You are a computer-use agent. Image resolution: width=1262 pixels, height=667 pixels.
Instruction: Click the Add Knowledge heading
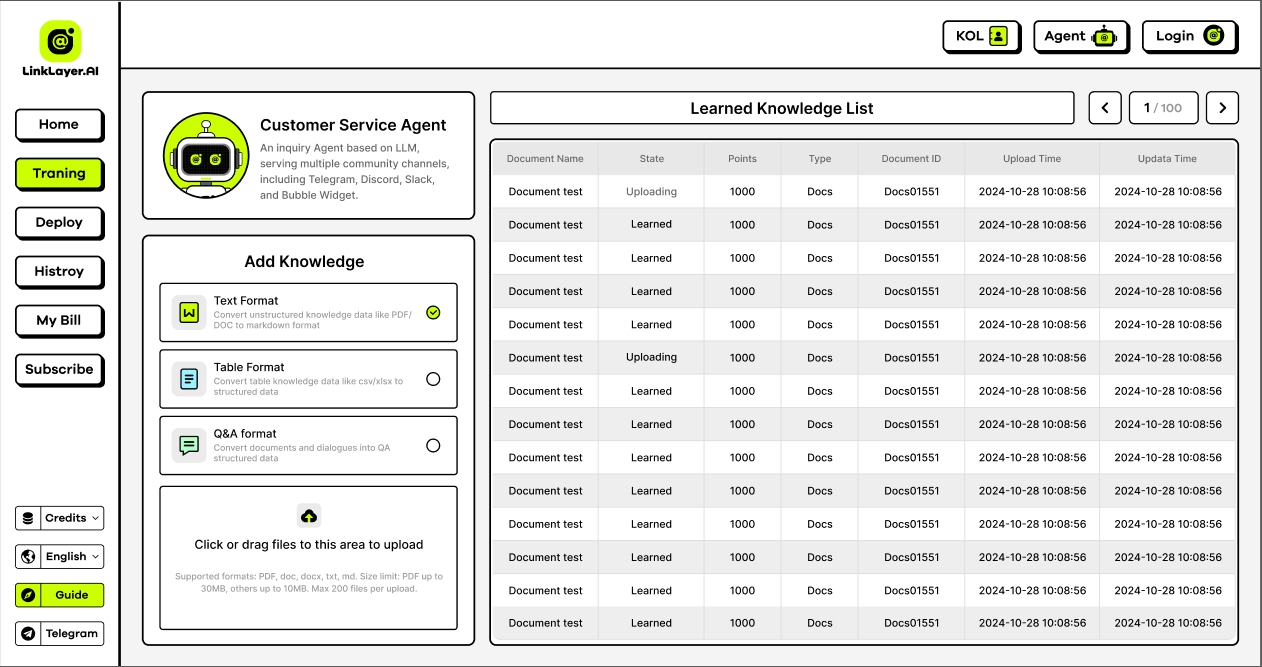[x=304, y=262]
